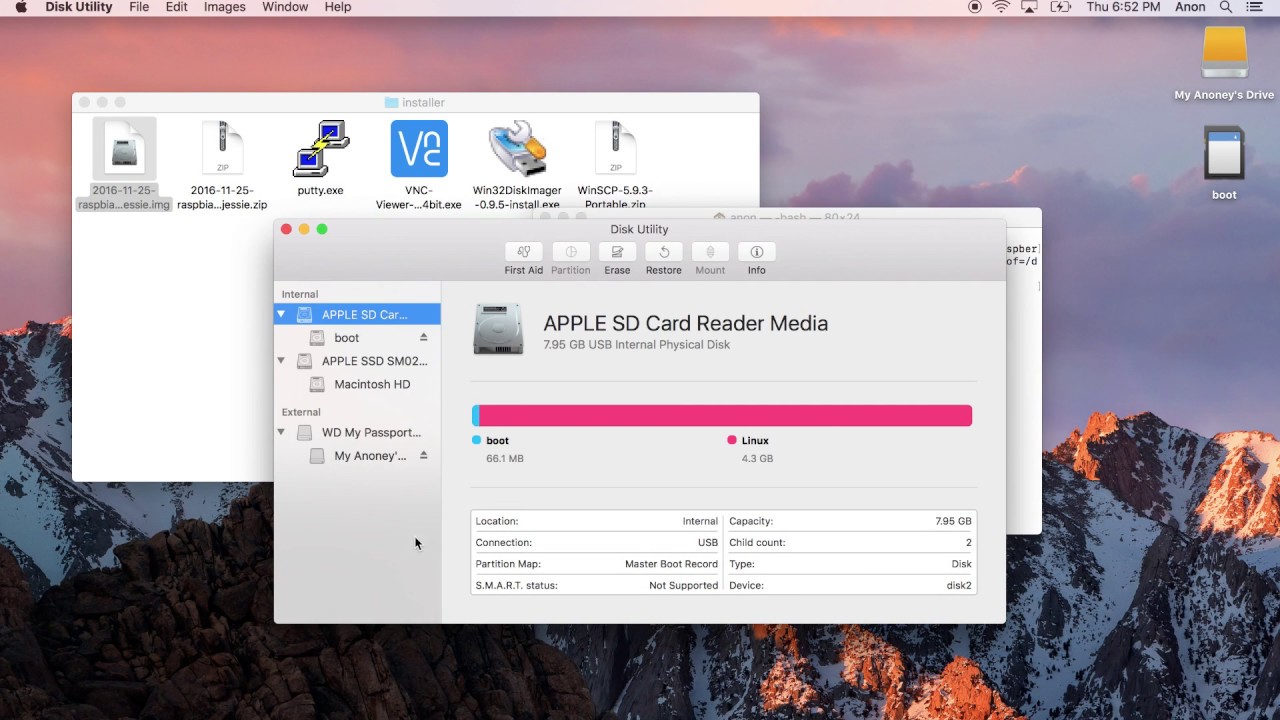Open the File menu
This screenshot has width=1280, height=720.
click(139, 7)
